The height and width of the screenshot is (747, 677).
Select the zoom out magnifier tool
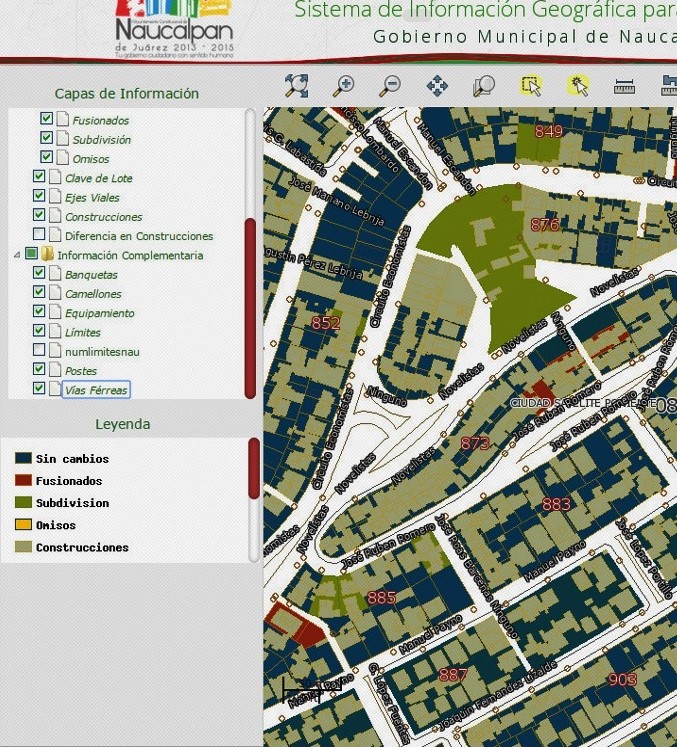[x=390, y=86]
